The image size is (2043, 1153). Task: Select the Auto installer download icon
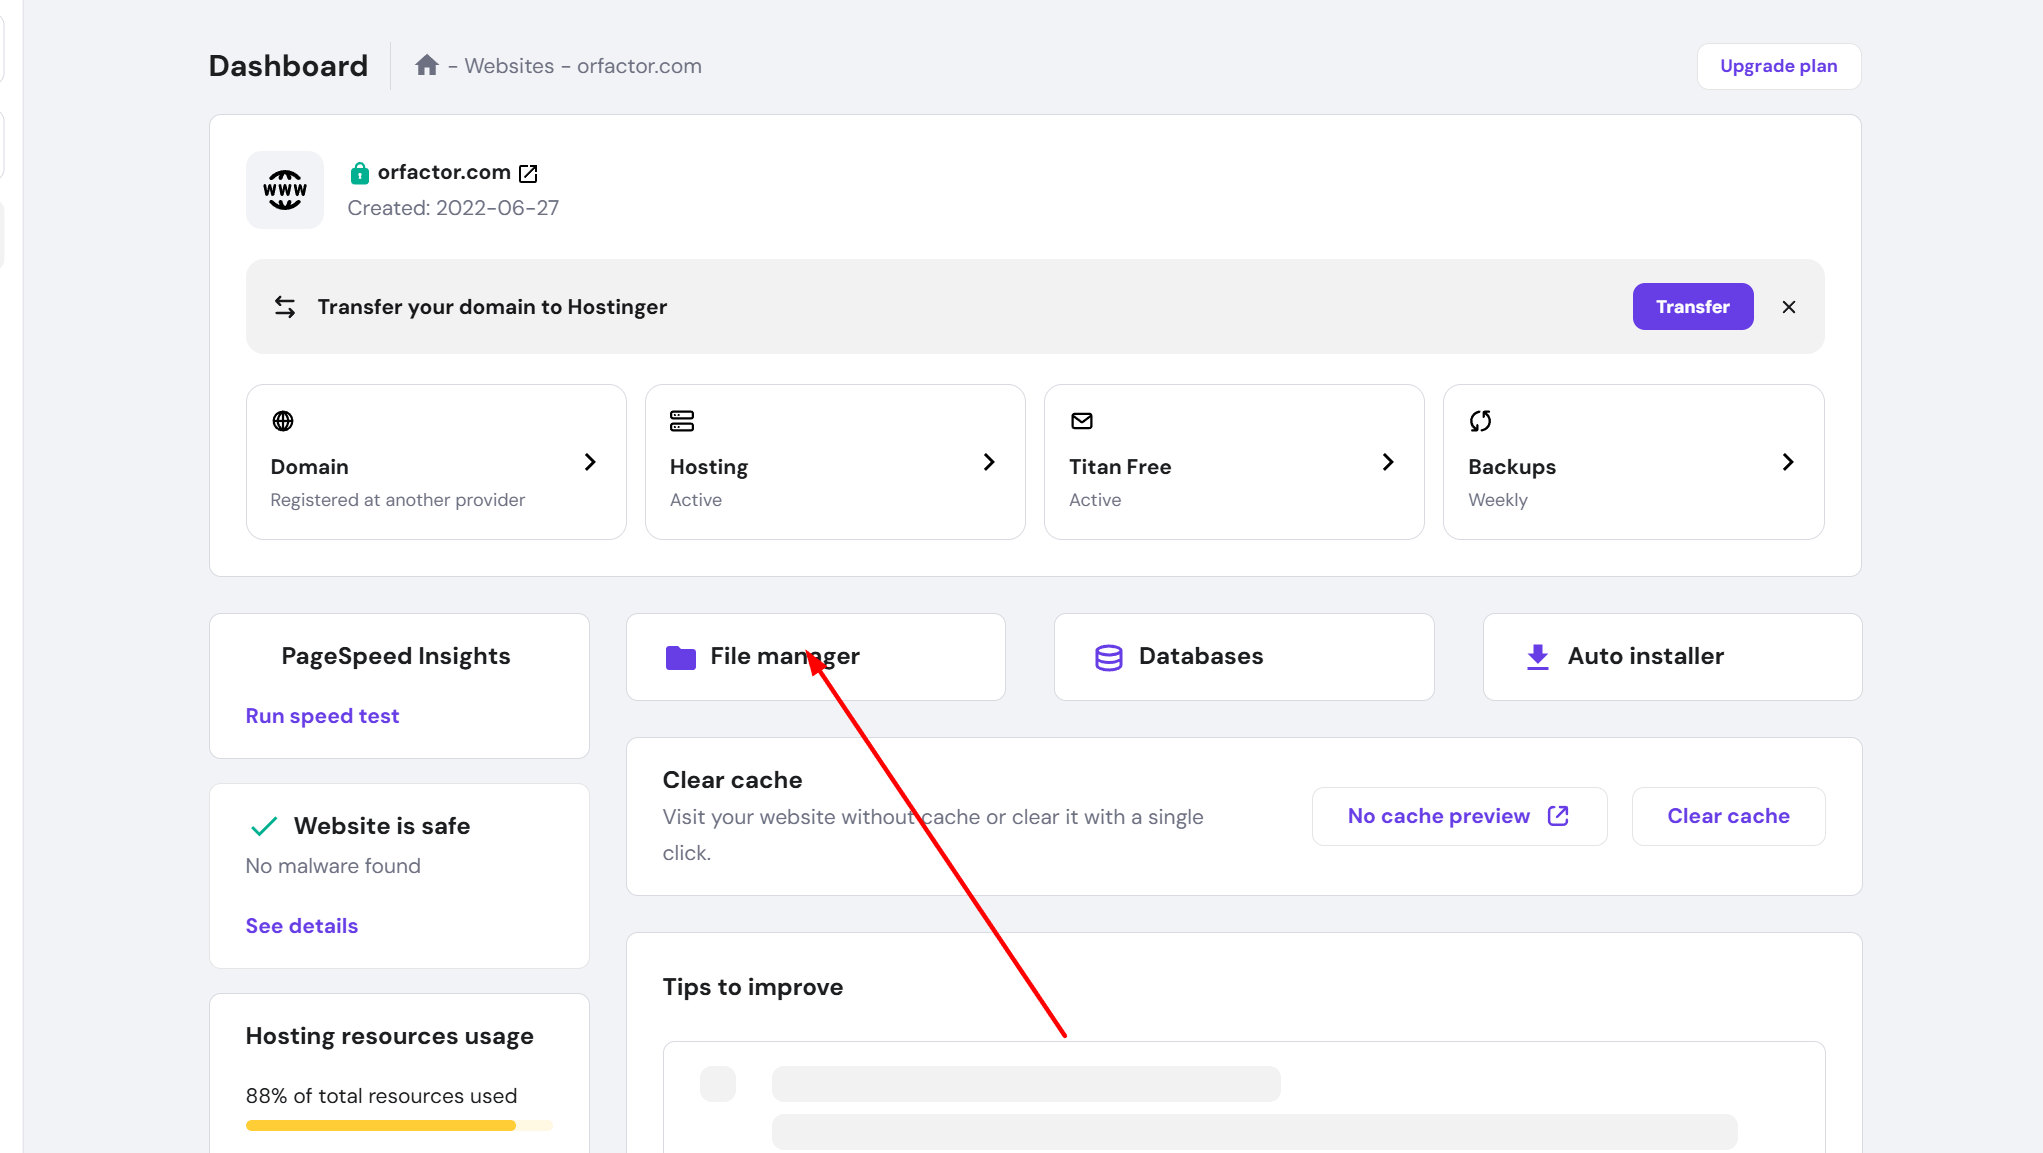(1537, 657)
